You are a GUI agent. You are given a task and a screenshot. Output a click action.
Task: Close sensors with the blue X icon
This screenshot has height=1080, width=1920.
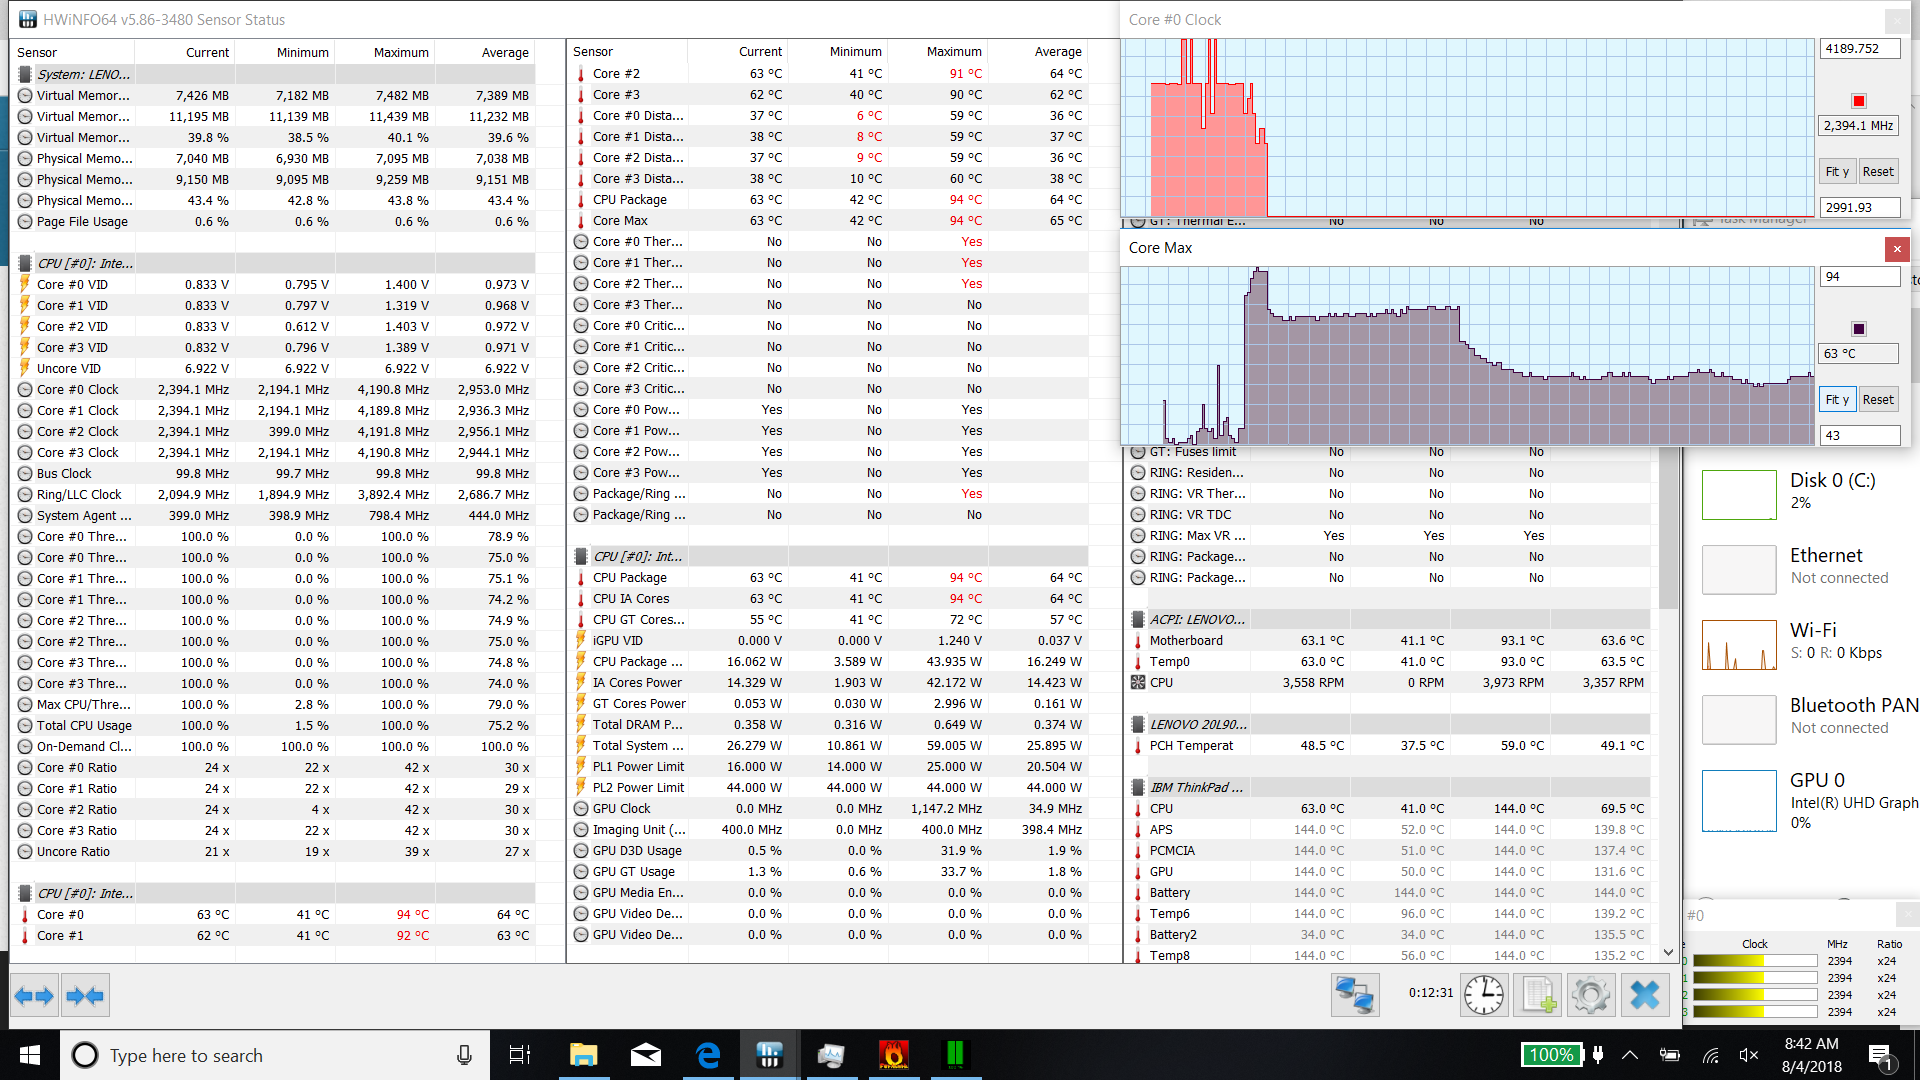pyautogui.click(x=1644, y=995)
